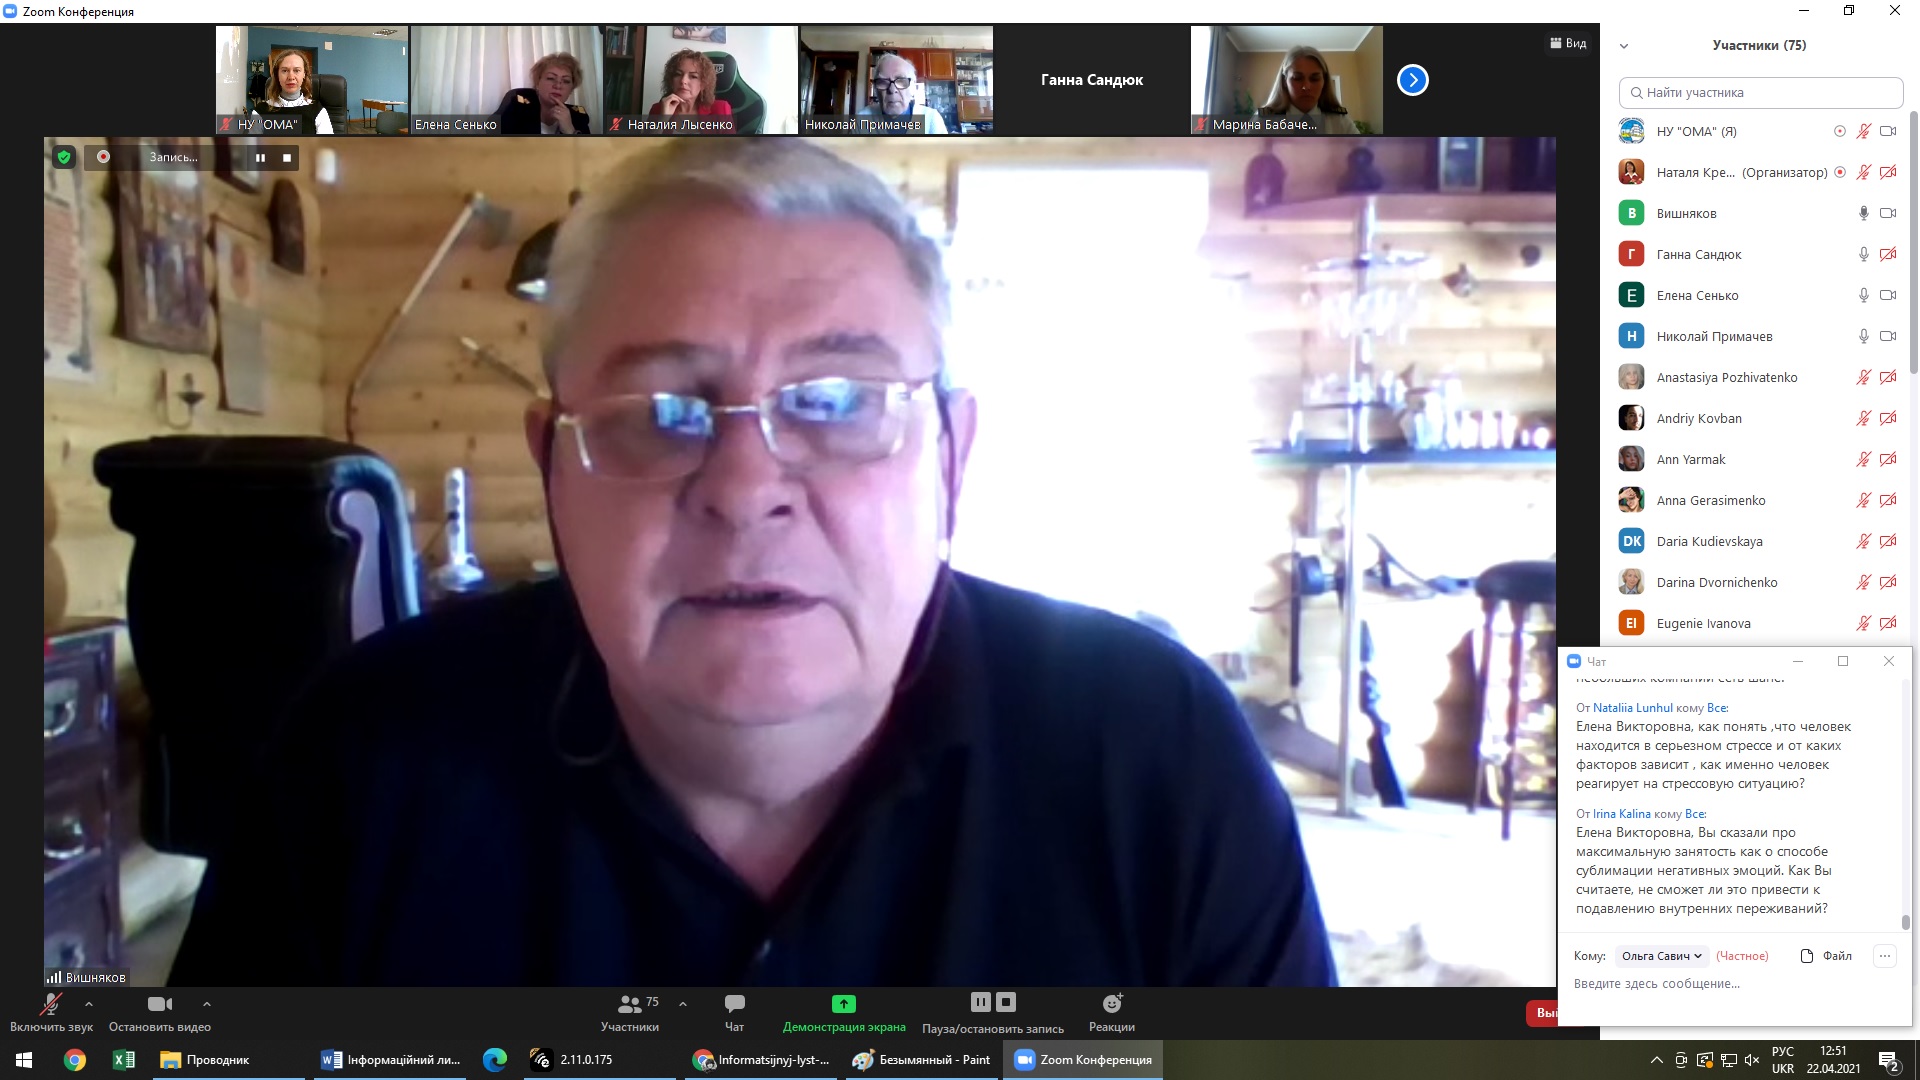Toggle Вишняков's camera in list
The height and width of the screenshot is (1080, 1920).
[1888, 213]
